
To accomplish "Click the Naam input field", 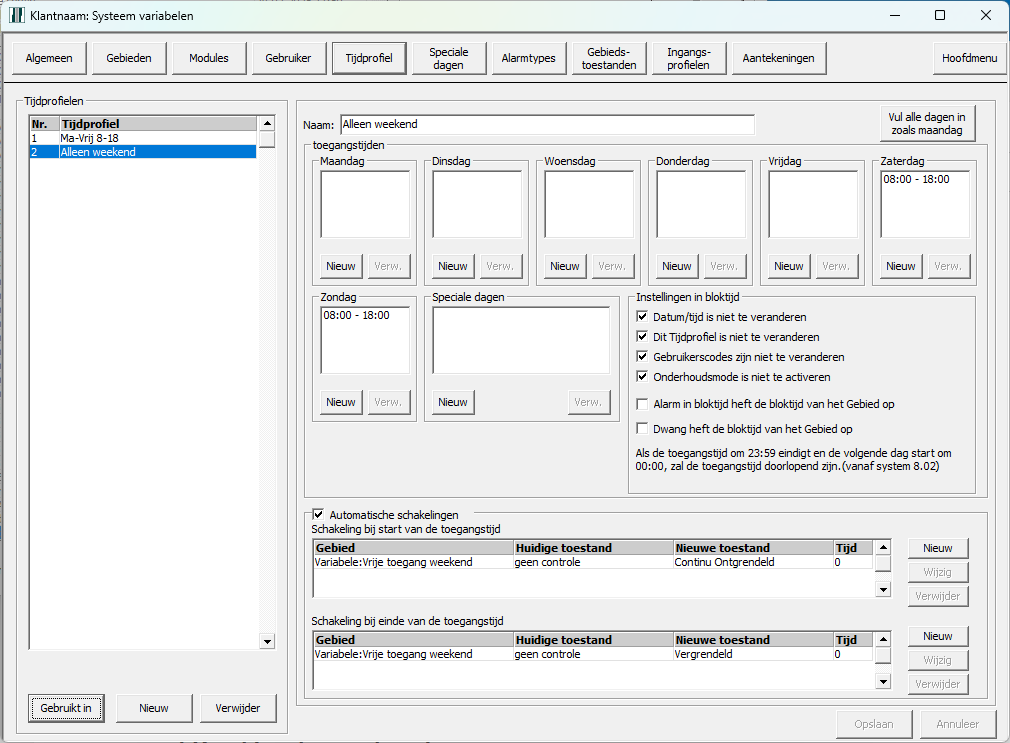I will (x=546, y=125).
